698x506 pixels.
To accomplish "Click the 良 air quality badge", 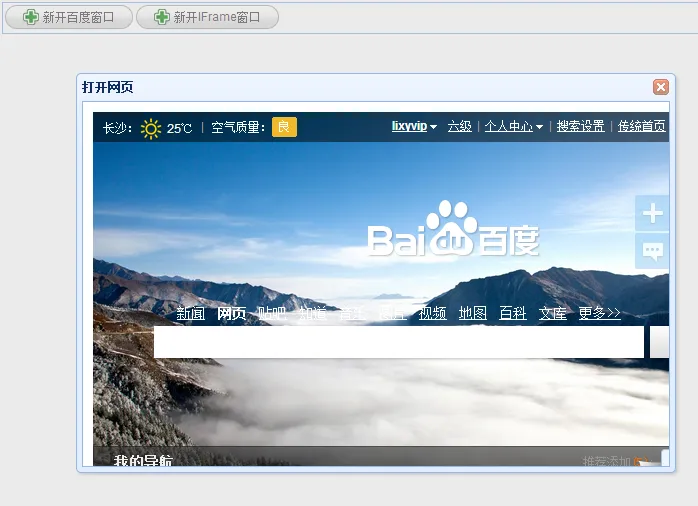I will point(284,127).
